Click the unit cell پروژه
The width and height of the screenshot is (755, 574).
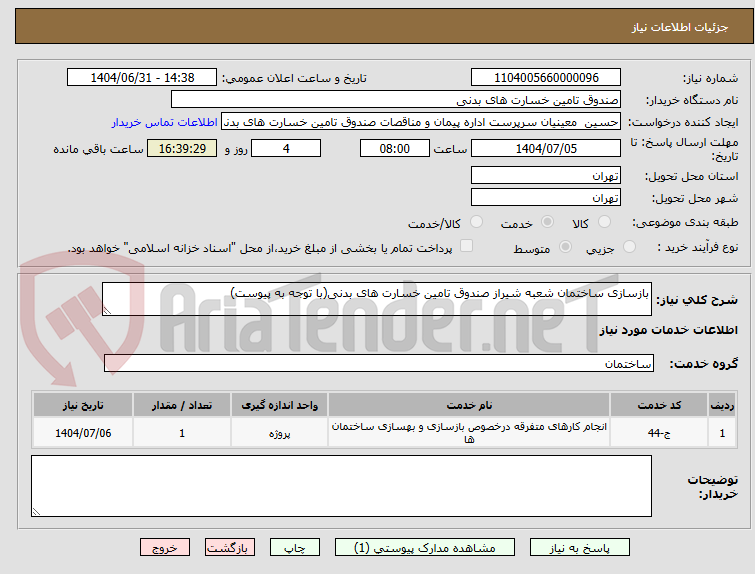pyautogui.click(x=279, y=432)
